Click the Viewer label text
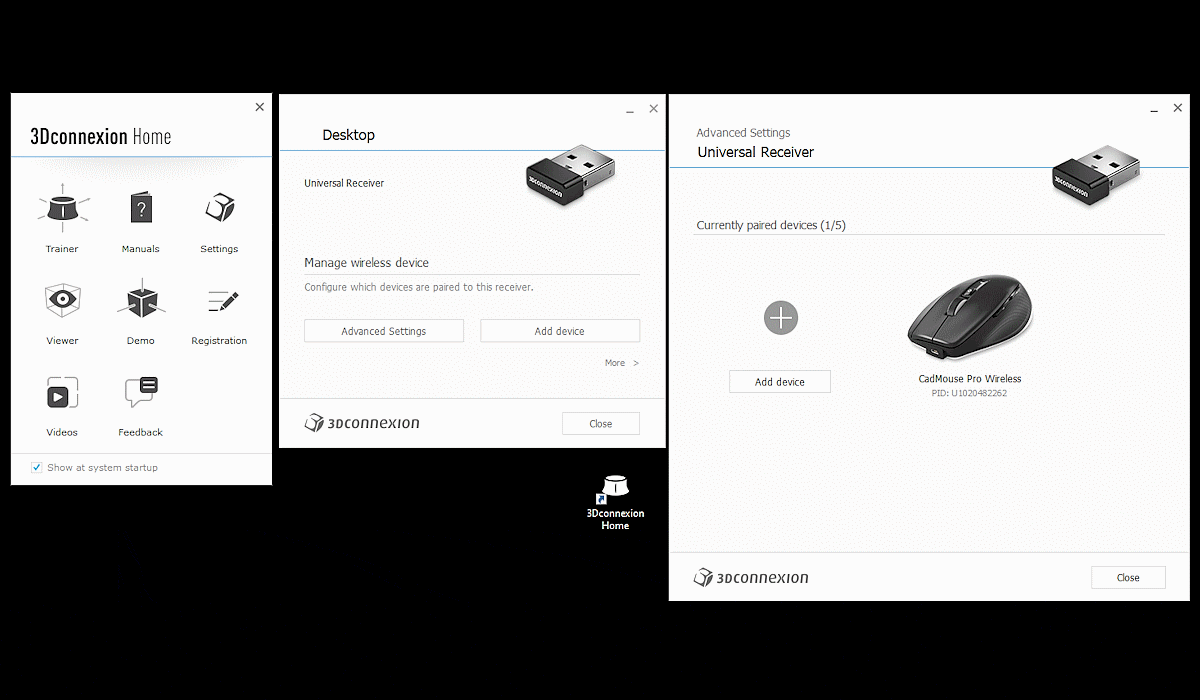1200x700 pixels. click(x=62, y=341)
